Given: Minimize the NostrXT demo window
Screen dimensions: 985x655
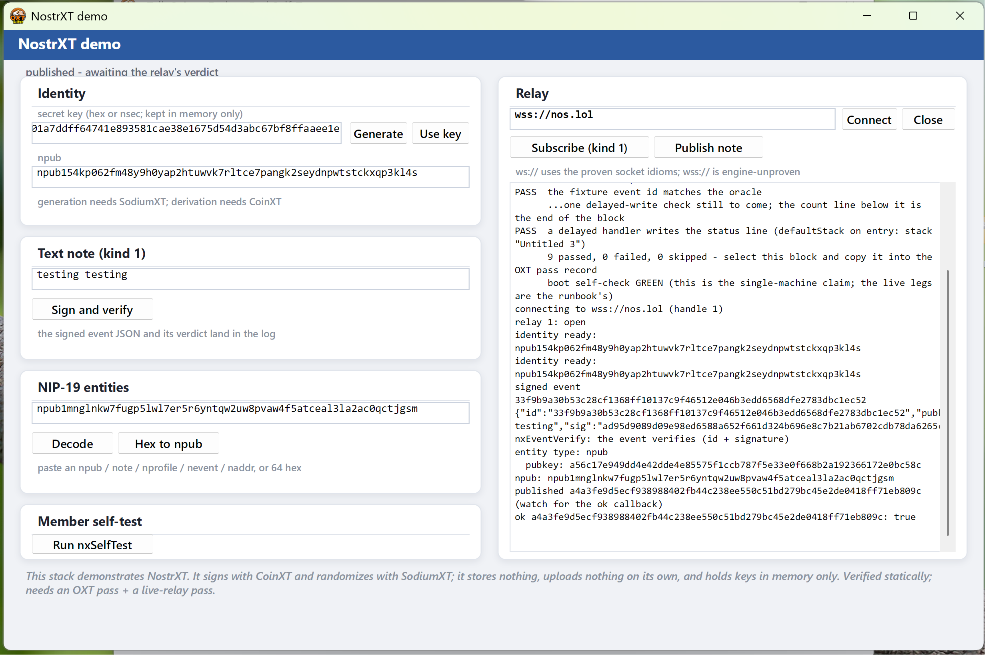Looking at the screenshot, I should pos(867,16).
